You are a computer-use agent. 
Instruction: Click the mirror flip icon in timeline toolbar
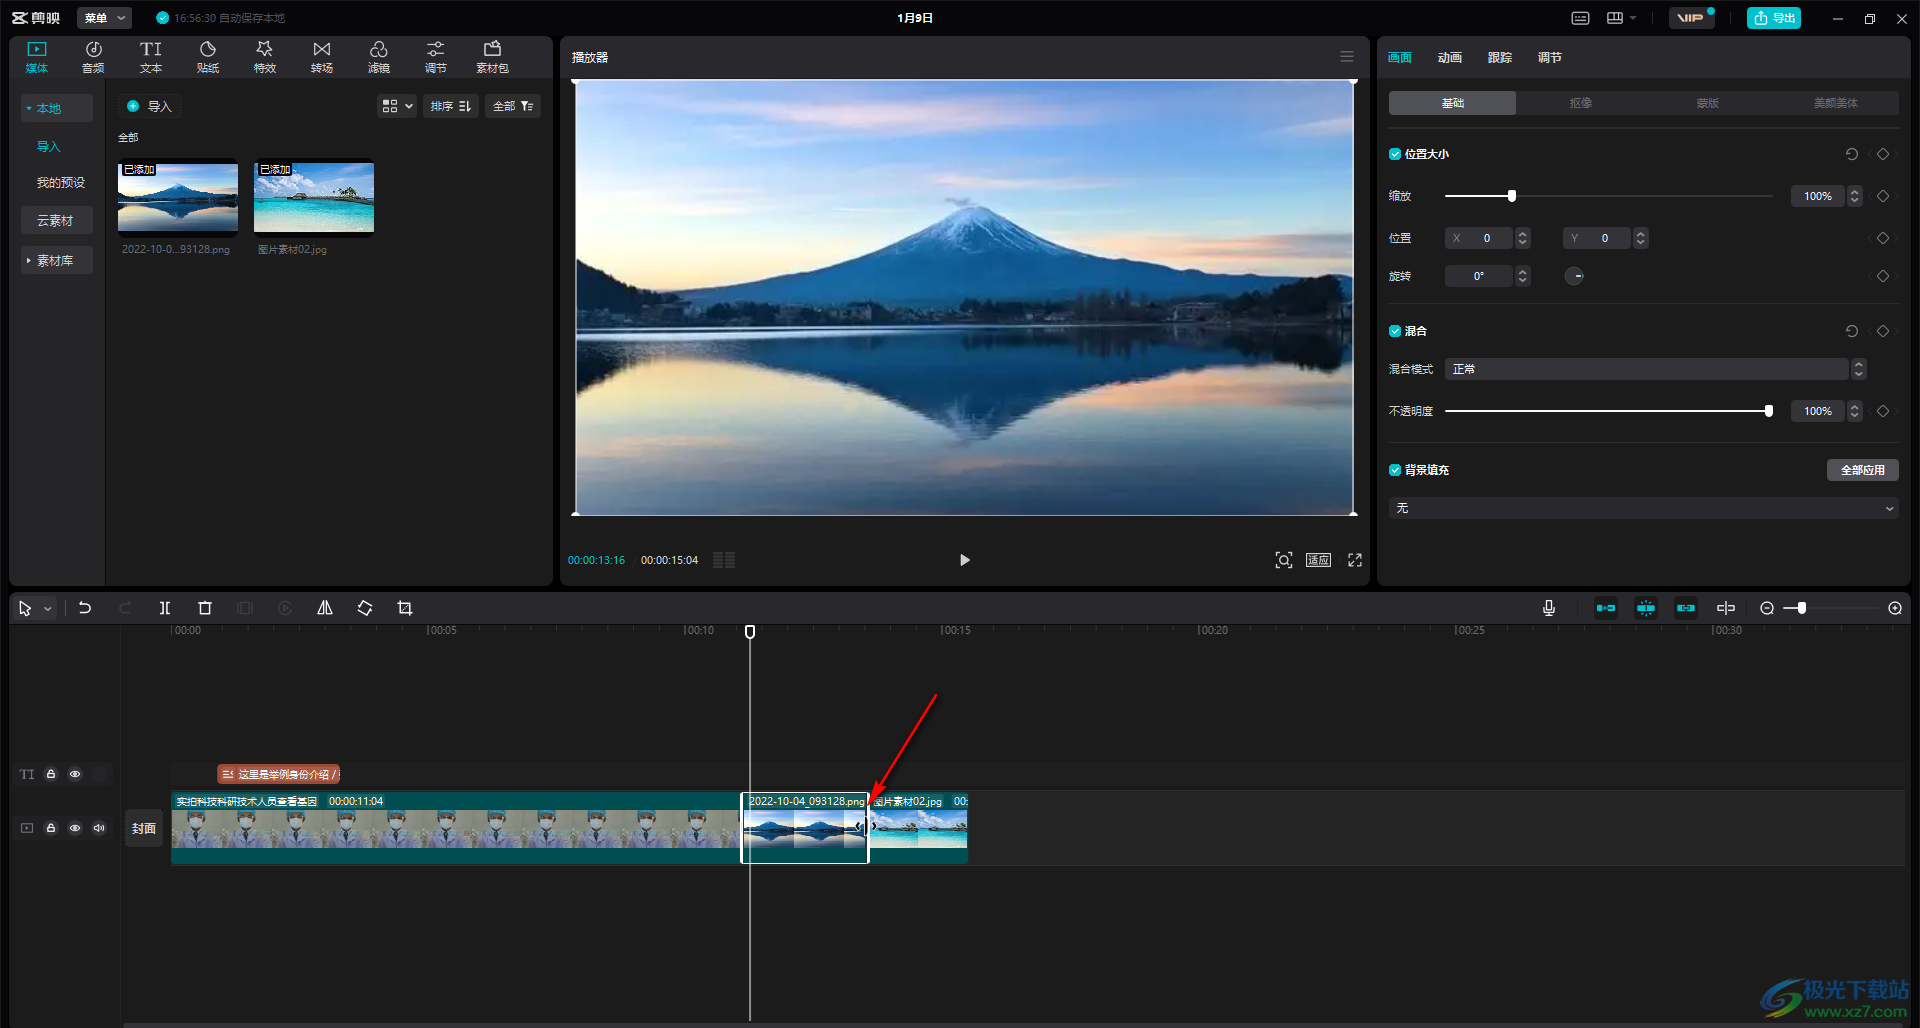325,608
